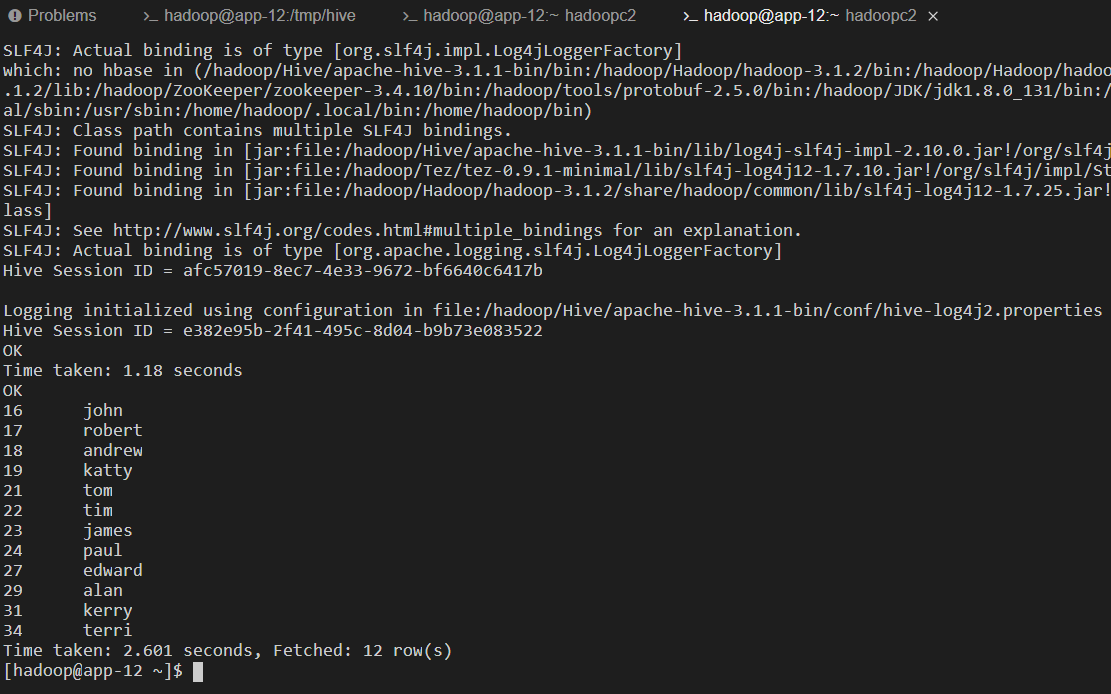Click the Hive Session ID starting afc57019
The image size is (1111, 694).
click(363, 271)
